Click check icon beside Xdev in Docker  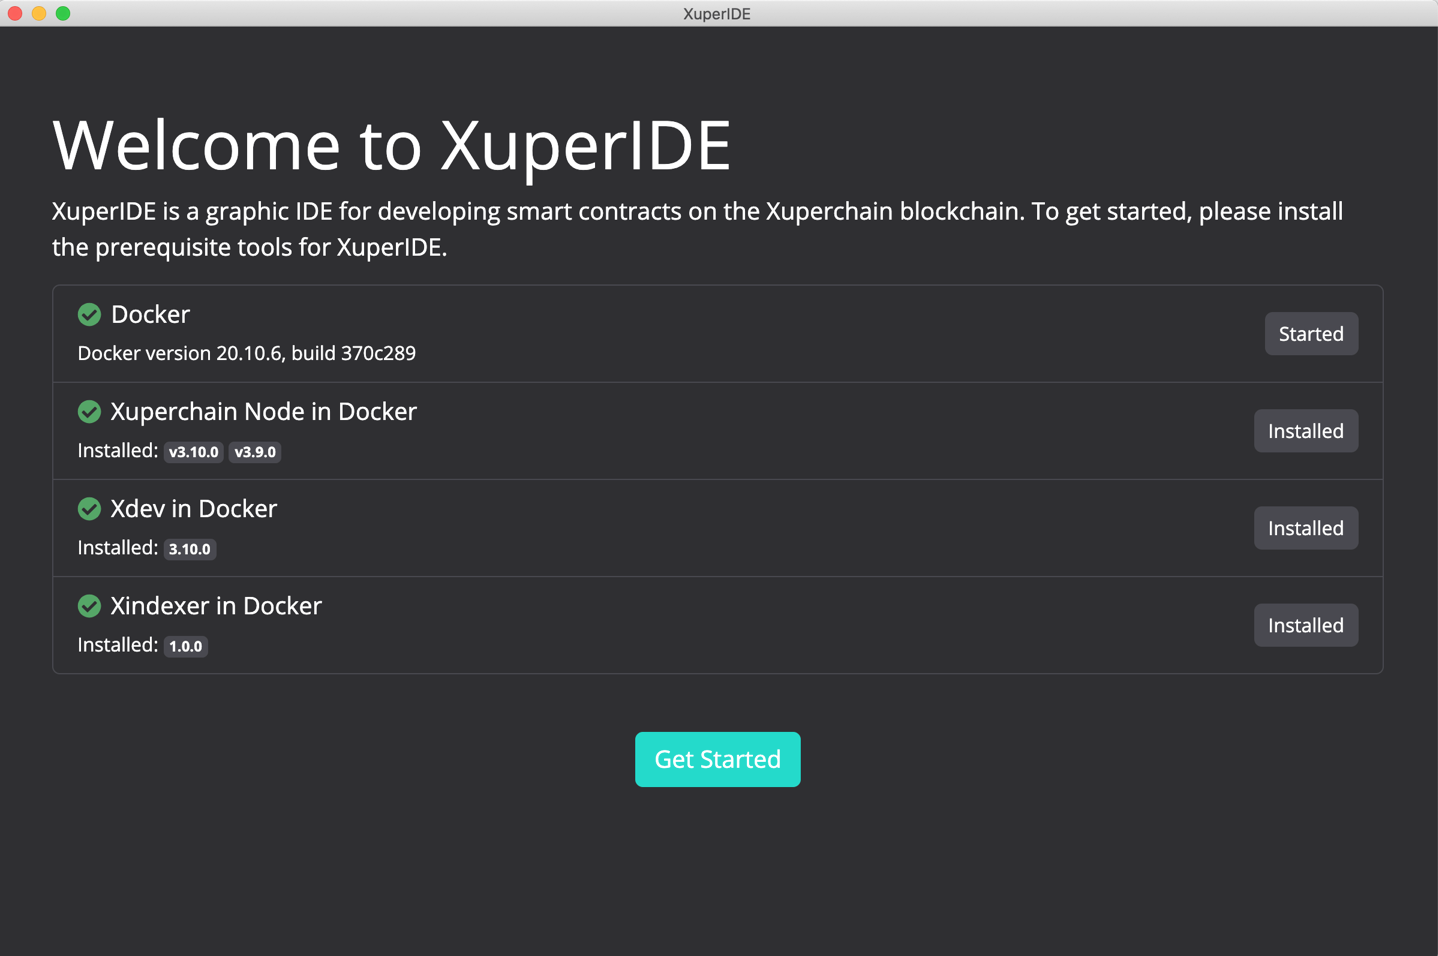pos(89,508)
